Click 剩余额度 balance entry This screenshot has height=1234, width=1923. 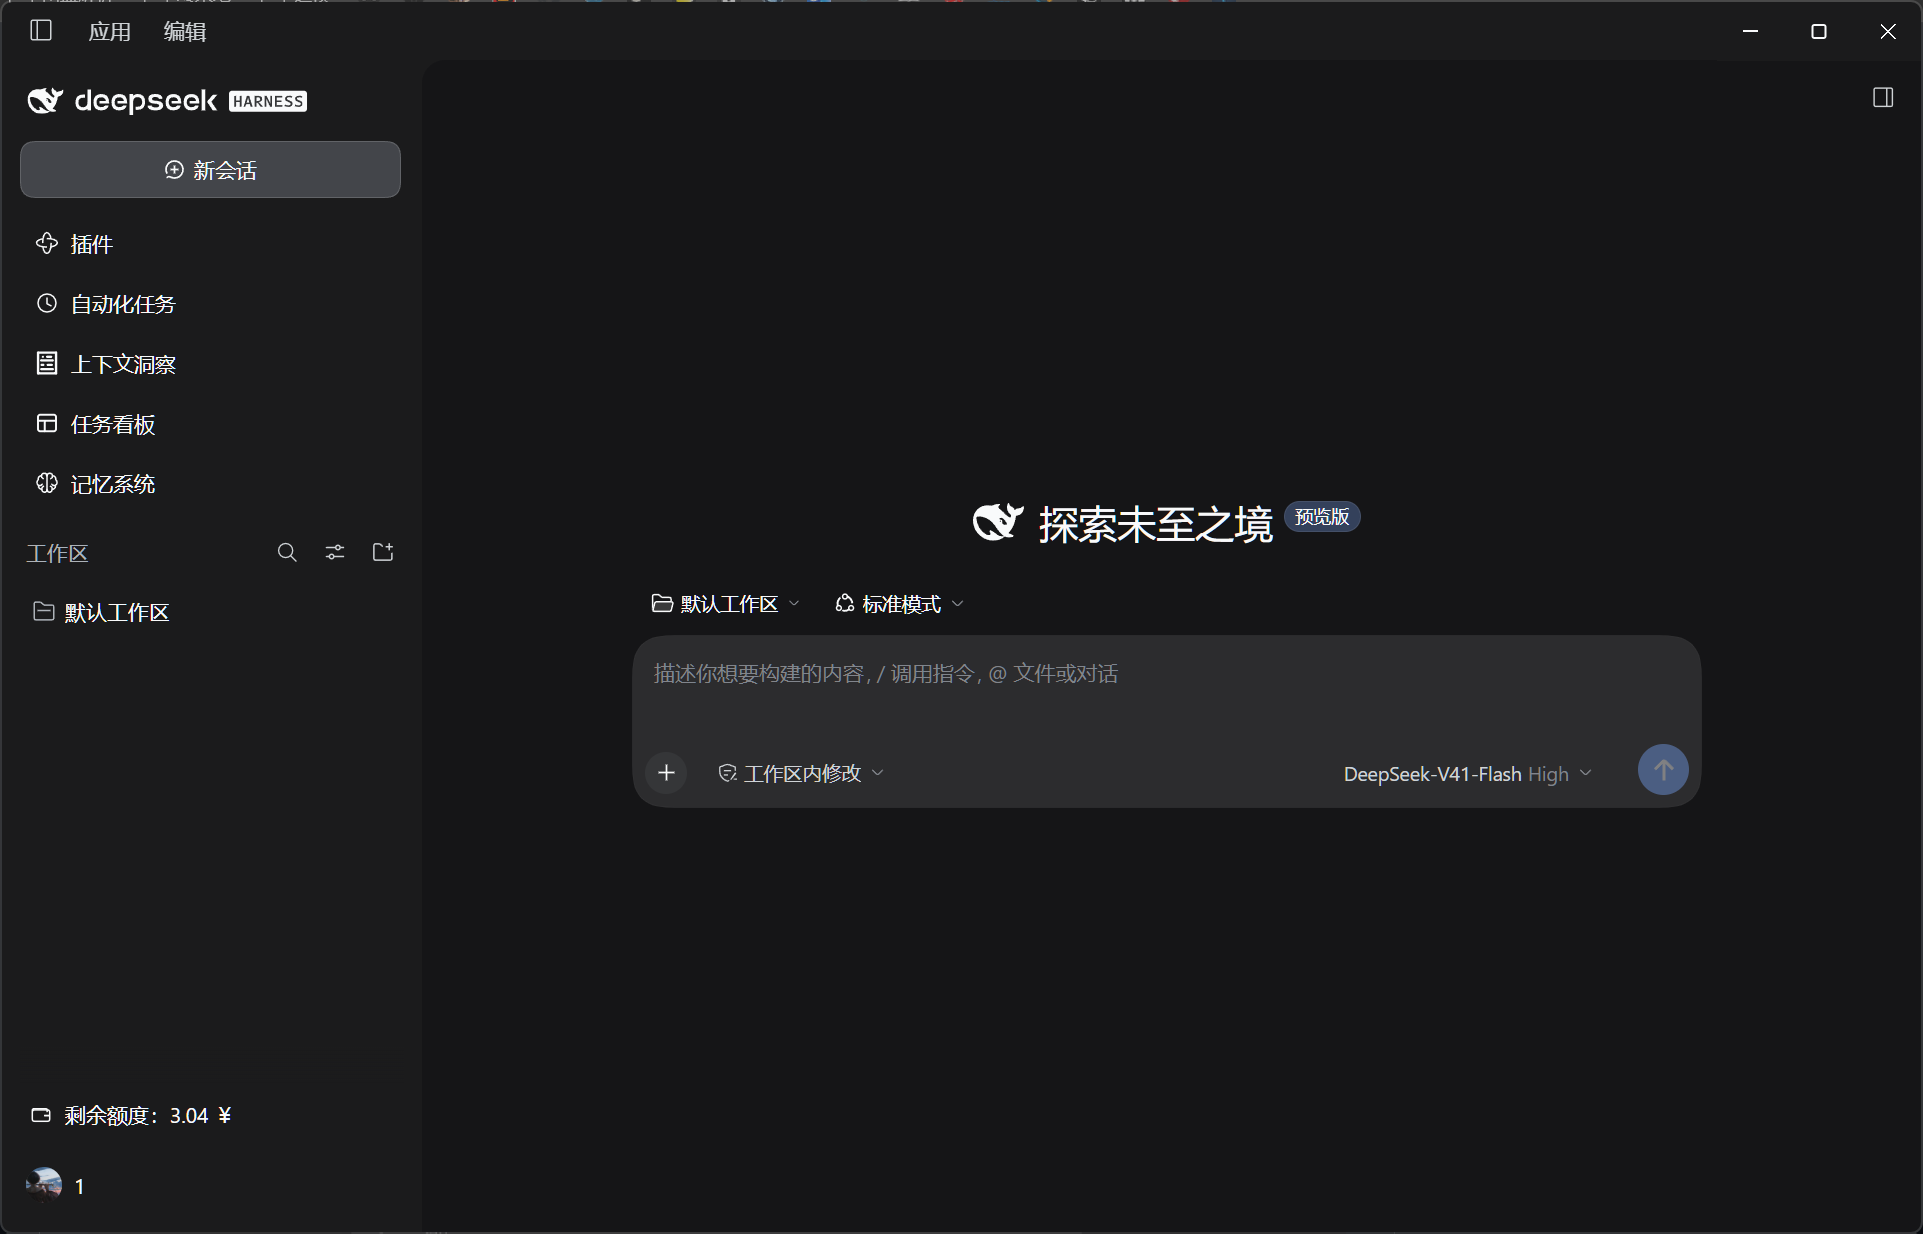click(x=132, y=1115)
